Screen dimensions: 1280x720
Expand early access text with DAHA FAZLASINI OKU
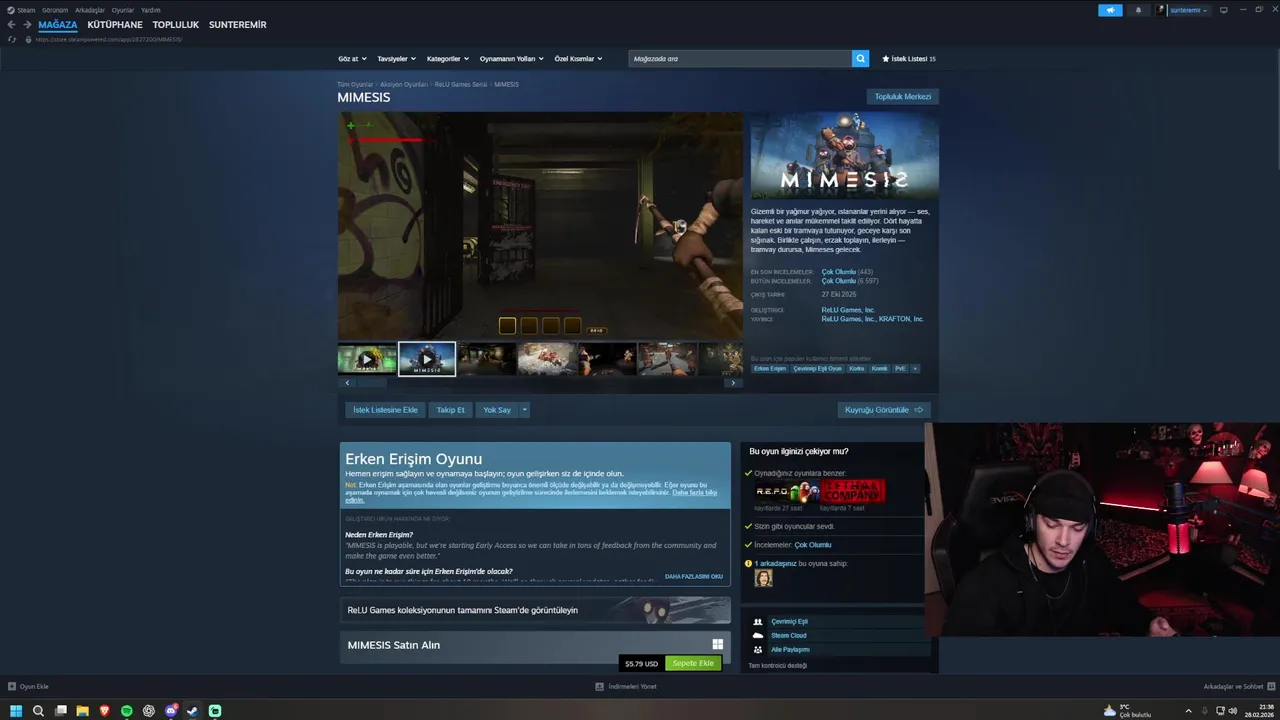(x=693, y=577)
